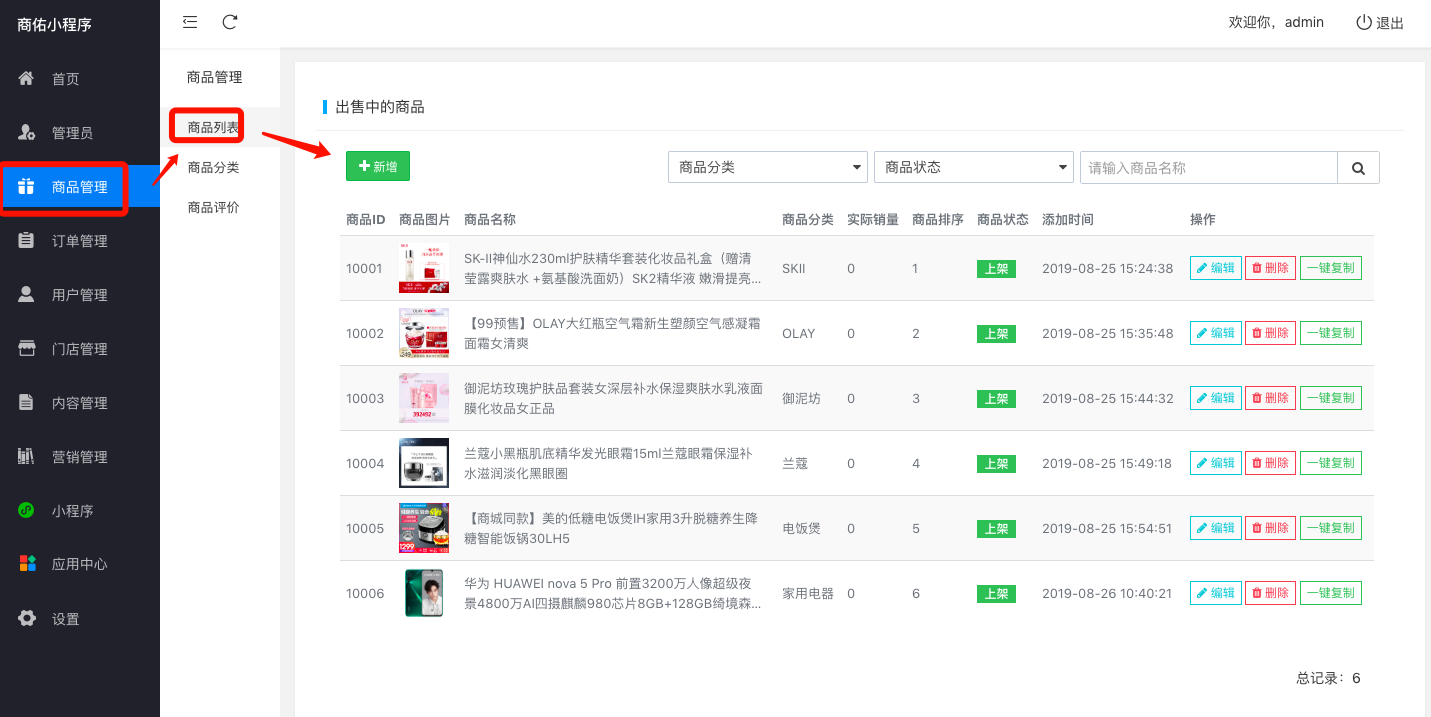Delete product 10003
The width and height of the screenshot is (1431, 717).
[1270, 398]
